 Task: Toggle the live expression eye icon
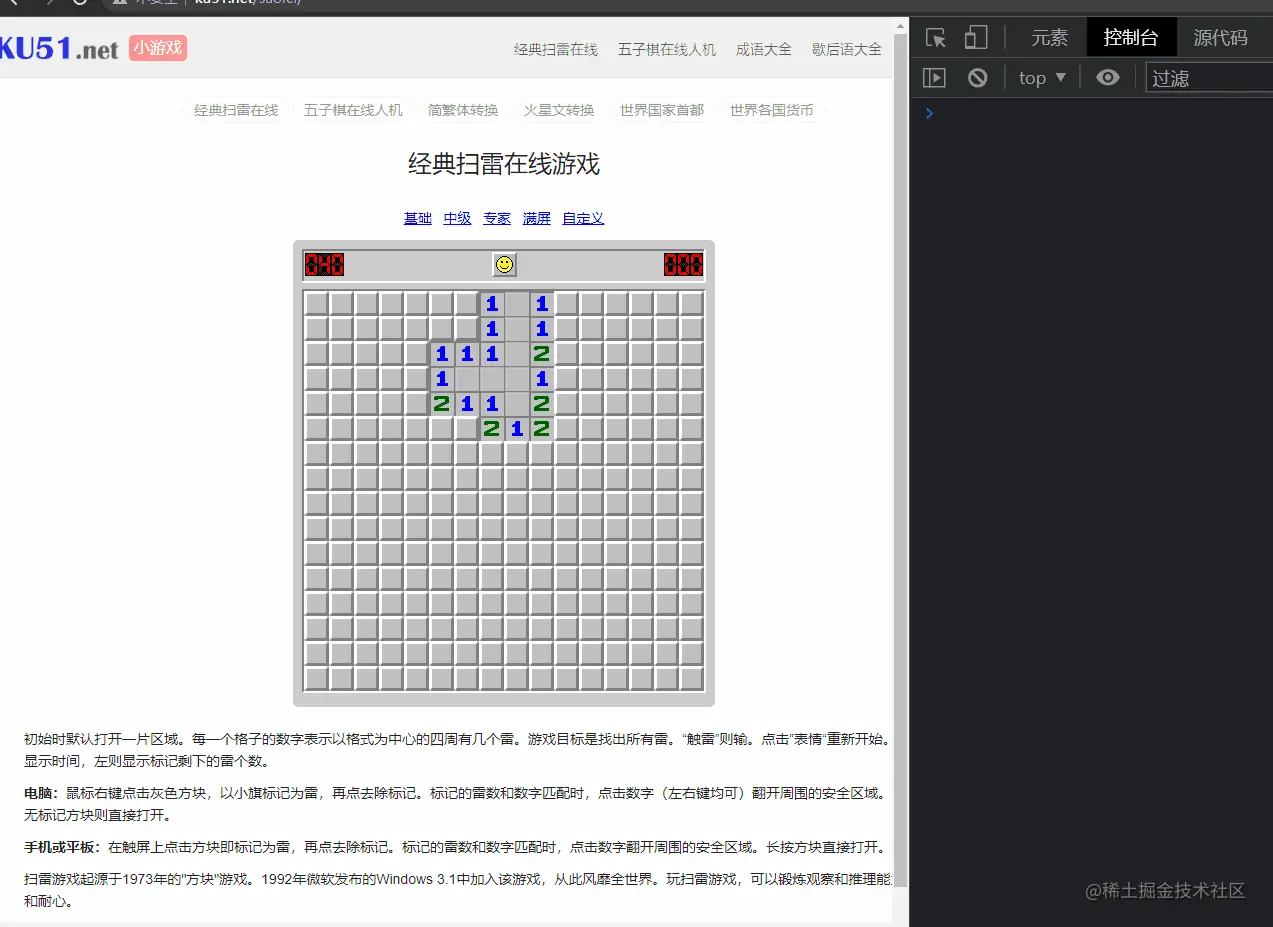pos(1107,77)
